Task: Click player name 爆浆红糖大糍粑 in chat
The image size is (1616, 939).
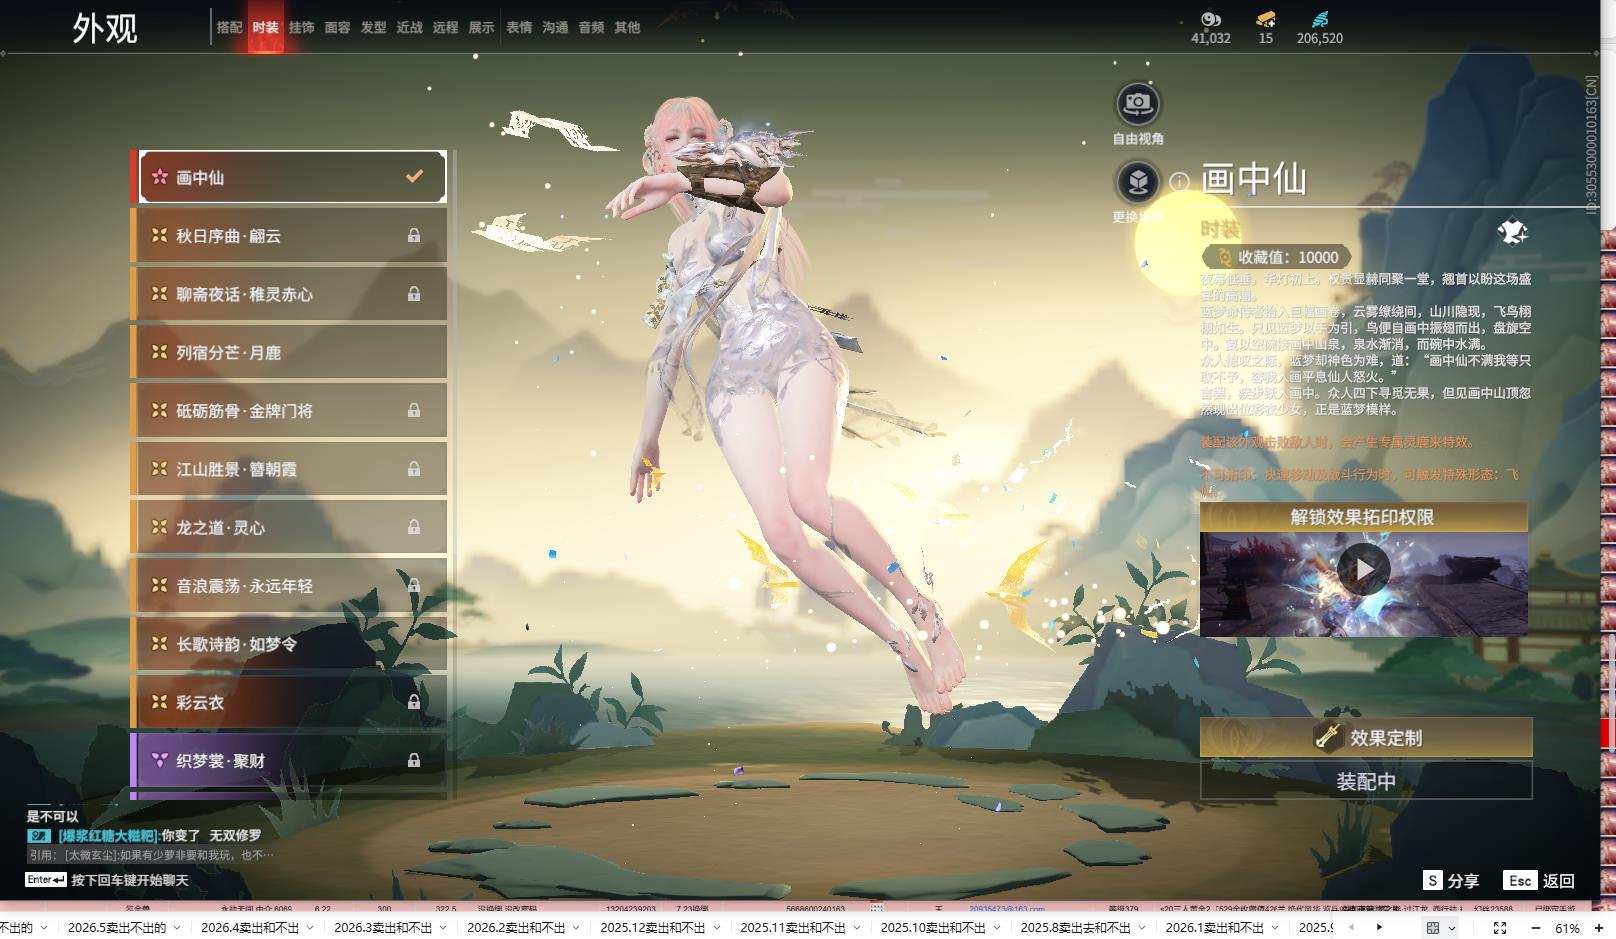Action: tap(108, 835)
